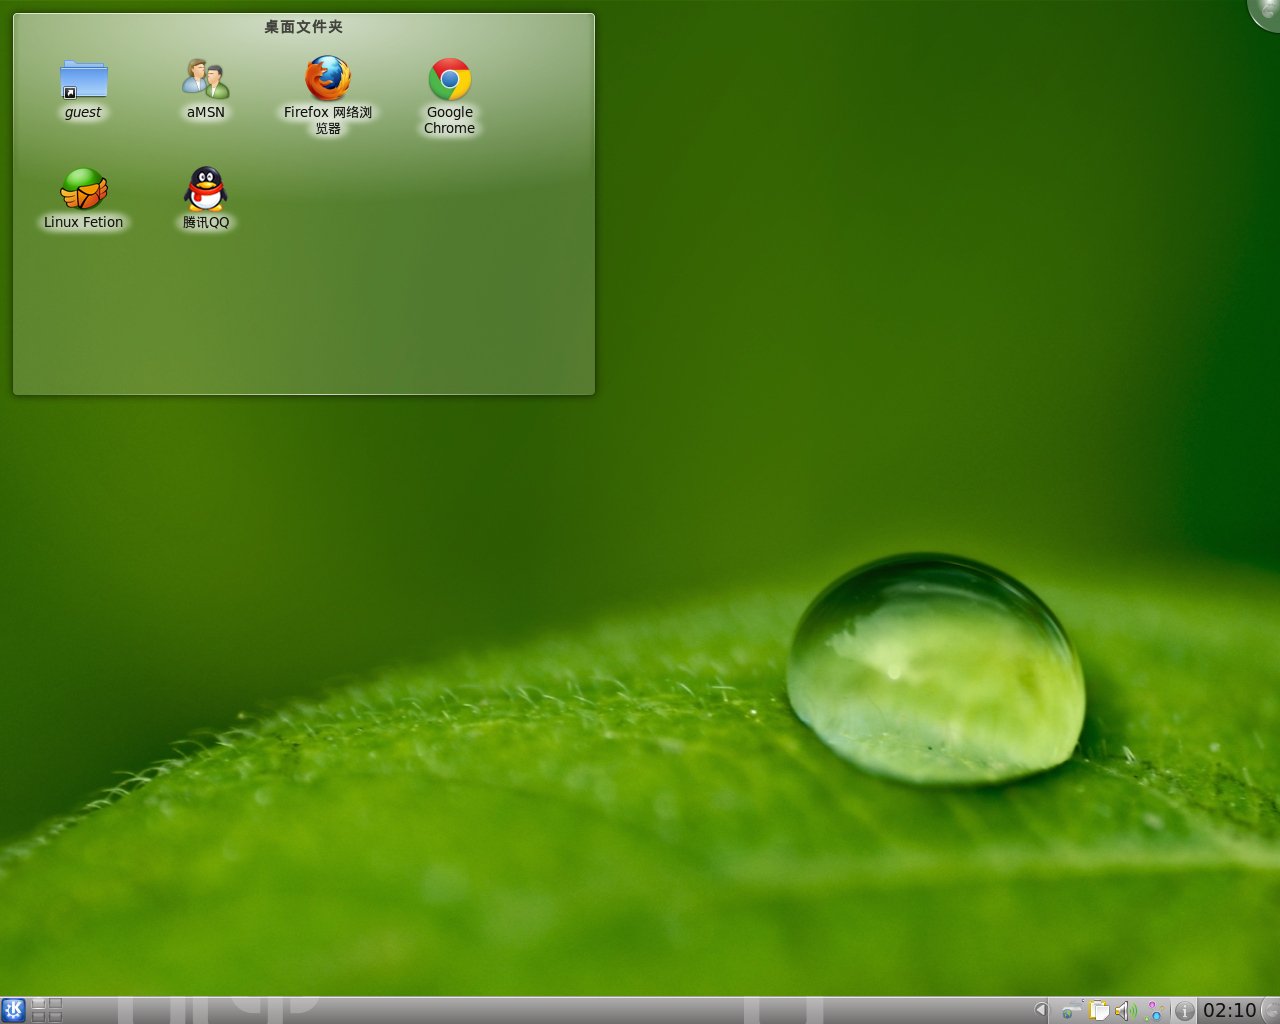Switch to the bottom-right virtual desktop in pager
The width and height of the screenshot is (1280, 1024).
[55, 1017]
